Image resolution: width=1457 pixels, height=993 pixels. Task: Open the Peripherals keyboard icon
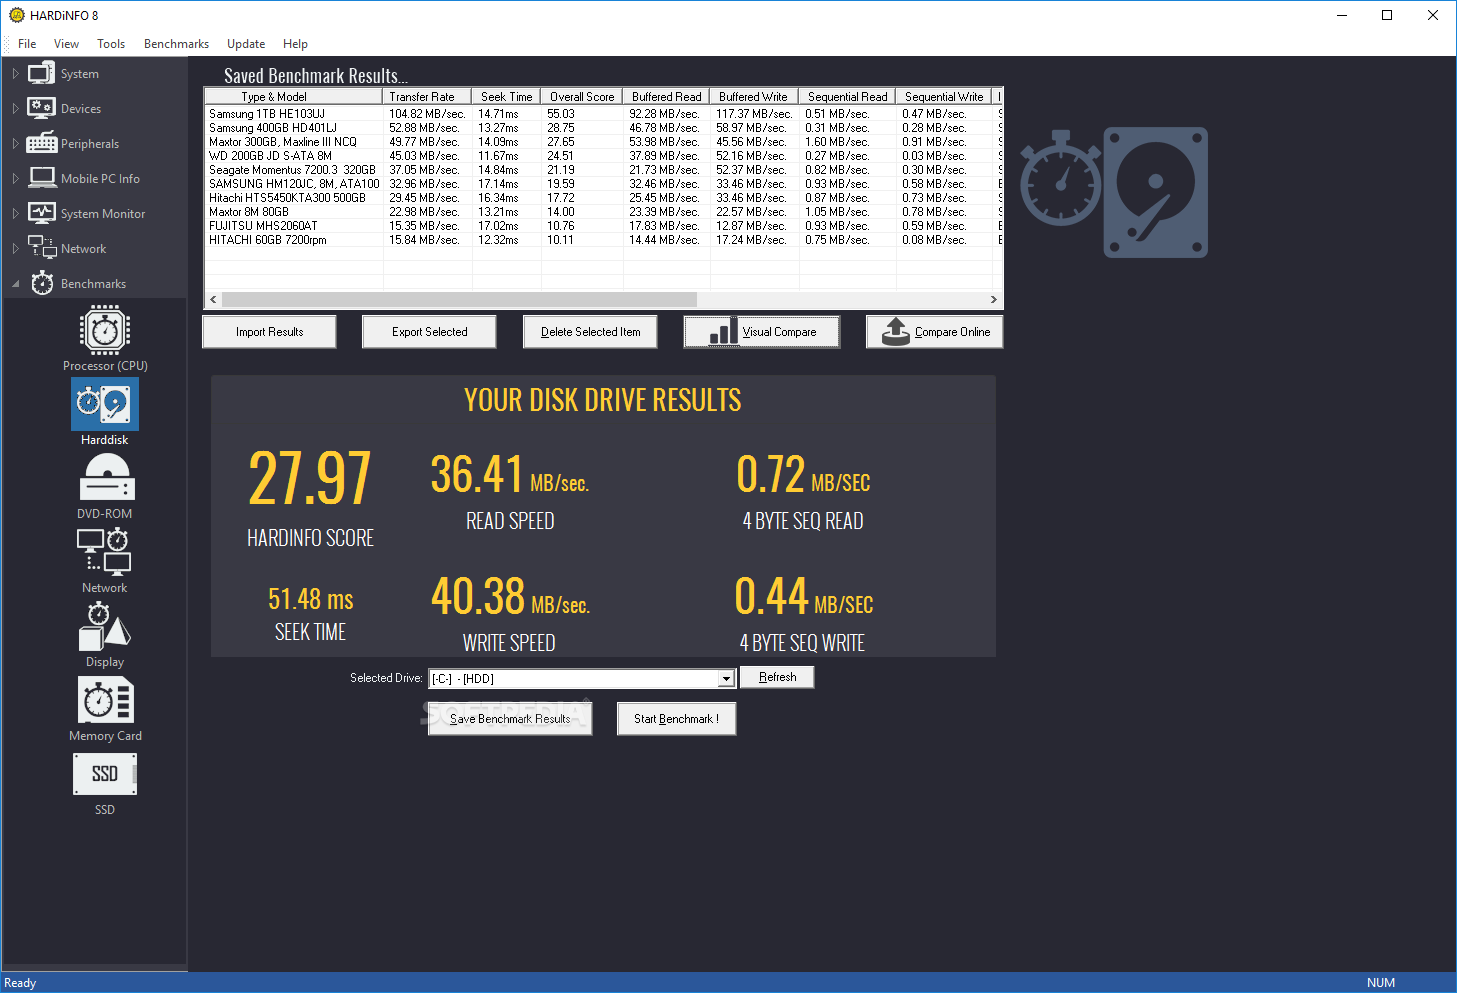pyautogui.click(x=41, y=143)
